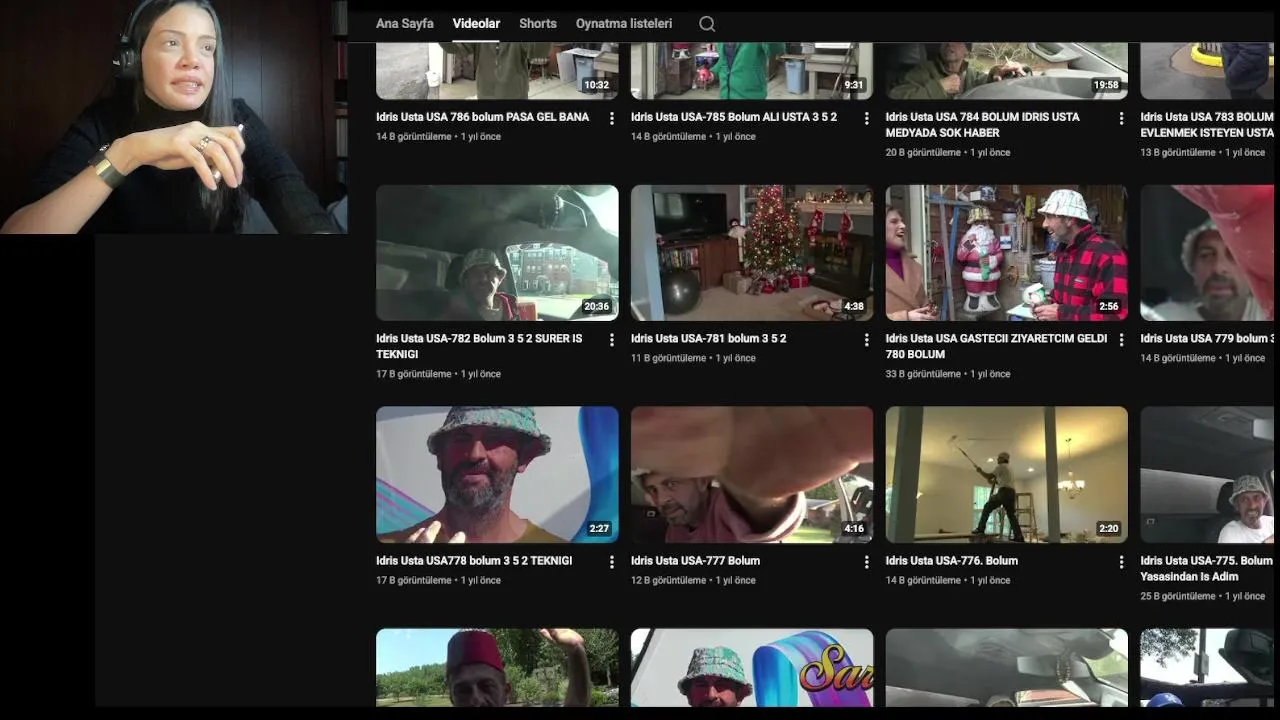Screen dimensions: 1280x720
Task: Open title USA-782 Bolum 3 5 2 SURER IS TEKNIGI
Action: pos(479,346)
